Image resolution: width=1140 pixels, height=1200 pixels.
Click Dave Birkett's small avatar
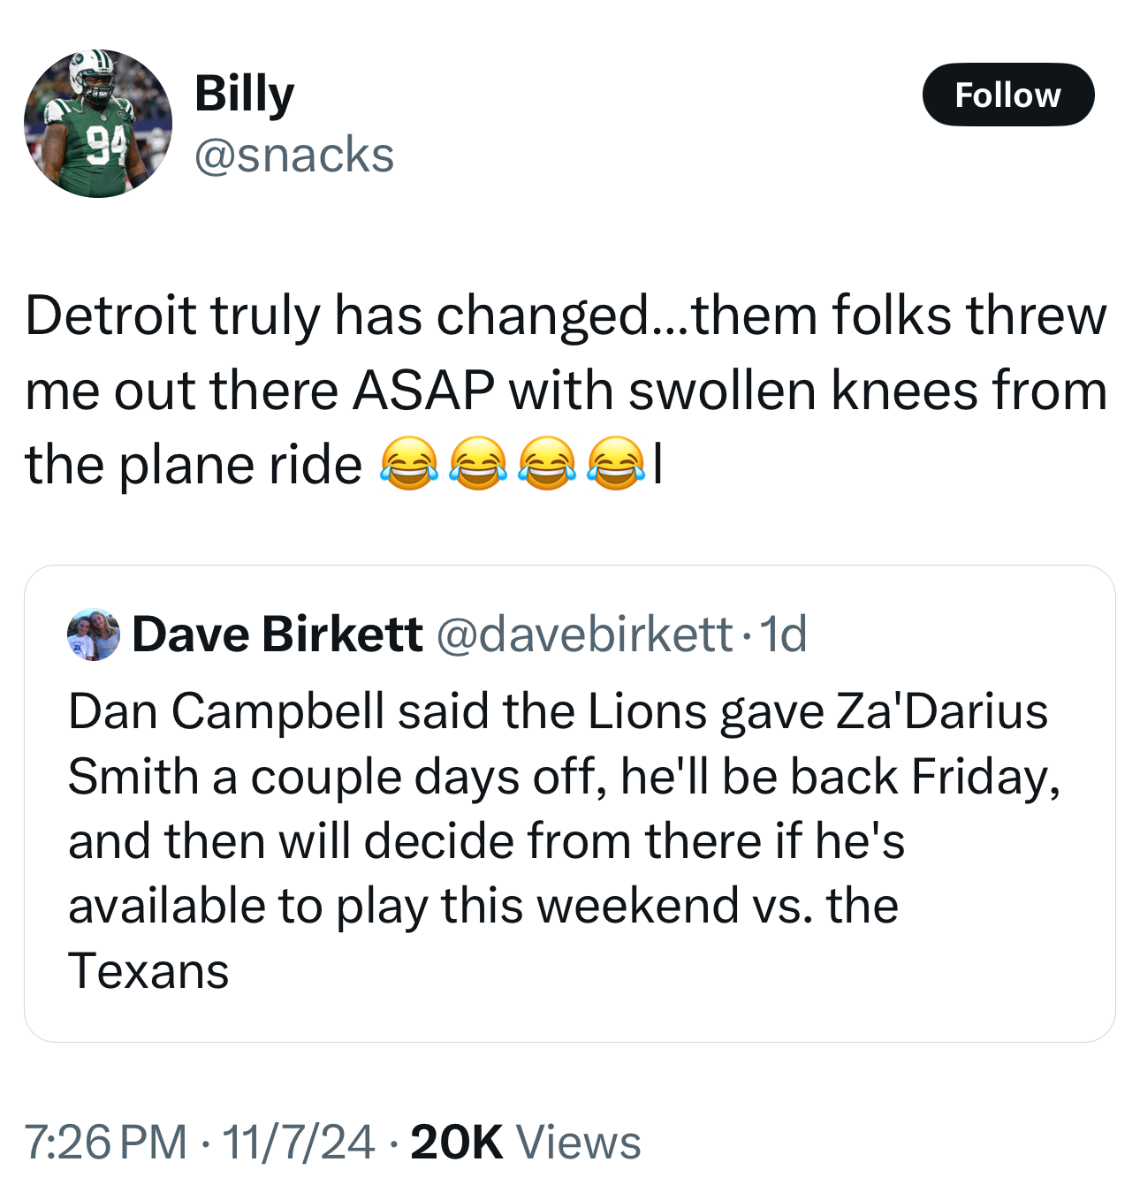[x=93, y=634]
